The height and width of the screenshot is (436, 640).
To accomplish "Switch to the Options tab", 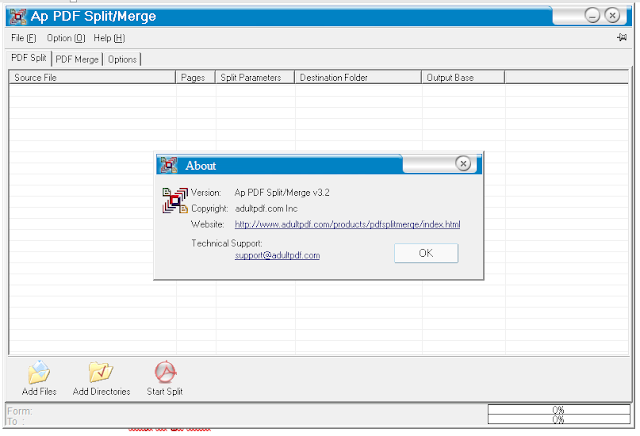I will pyautogui.click(x=122, y=59).
